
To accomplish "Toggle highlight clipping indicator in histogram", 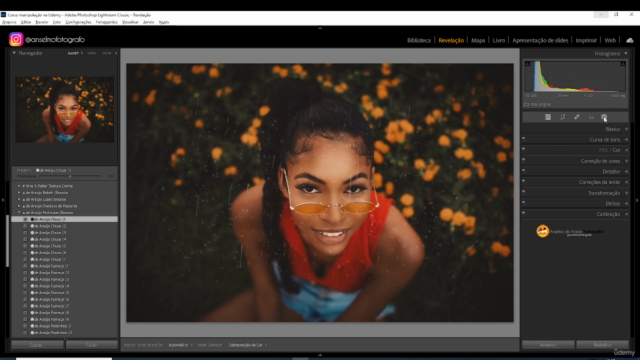I will [x=623, y=64].
